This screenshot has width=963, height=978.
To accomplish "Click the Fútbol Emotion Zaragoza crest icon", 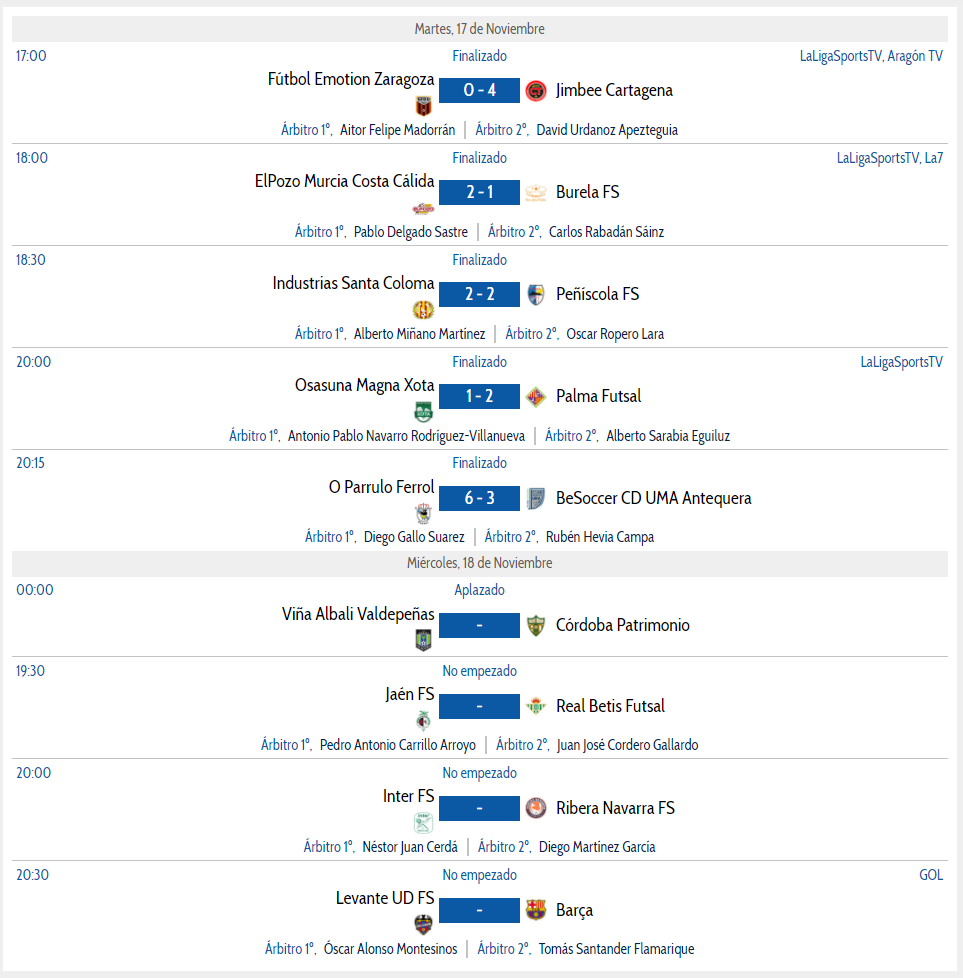I will [x=423, y=107].
